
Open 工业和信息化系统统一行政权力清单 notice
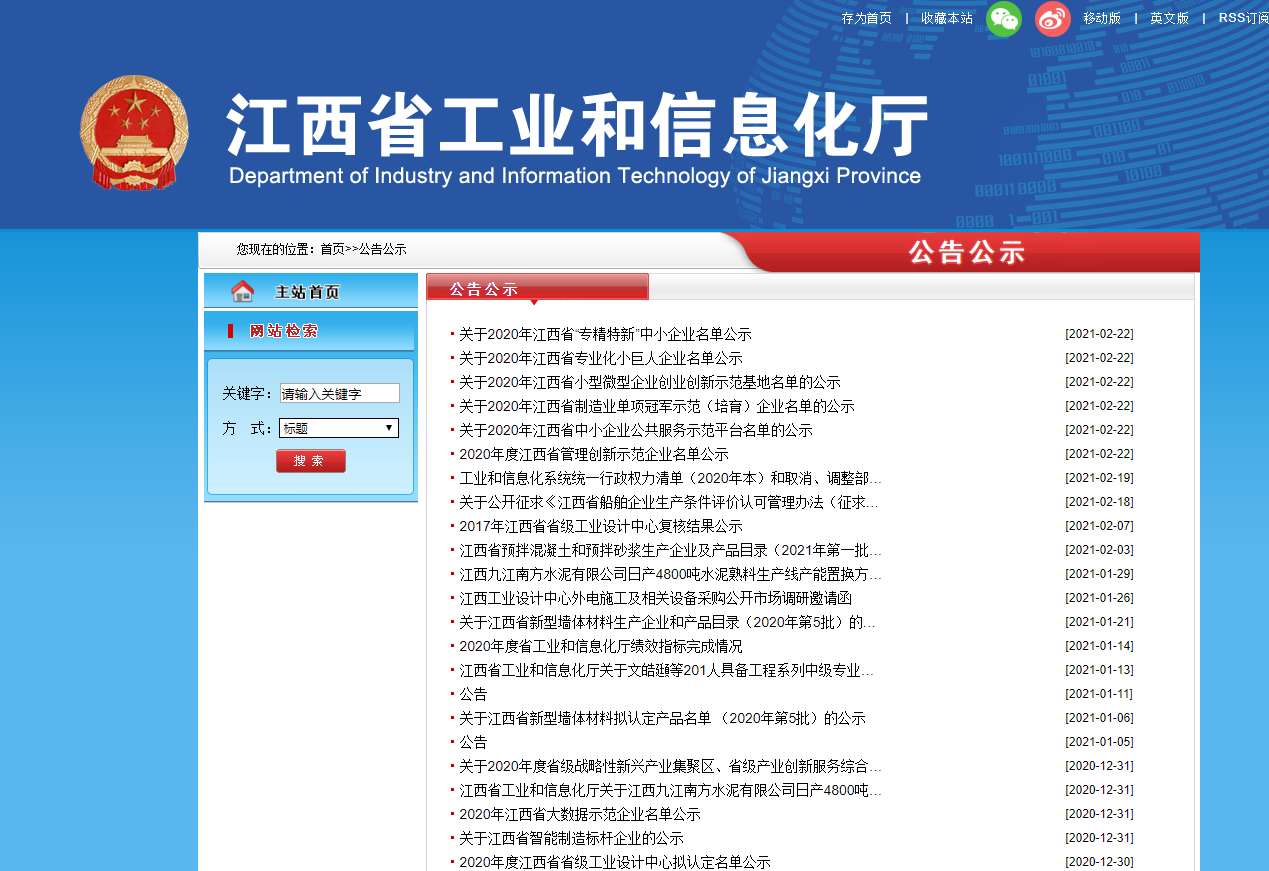coord(670,478)
